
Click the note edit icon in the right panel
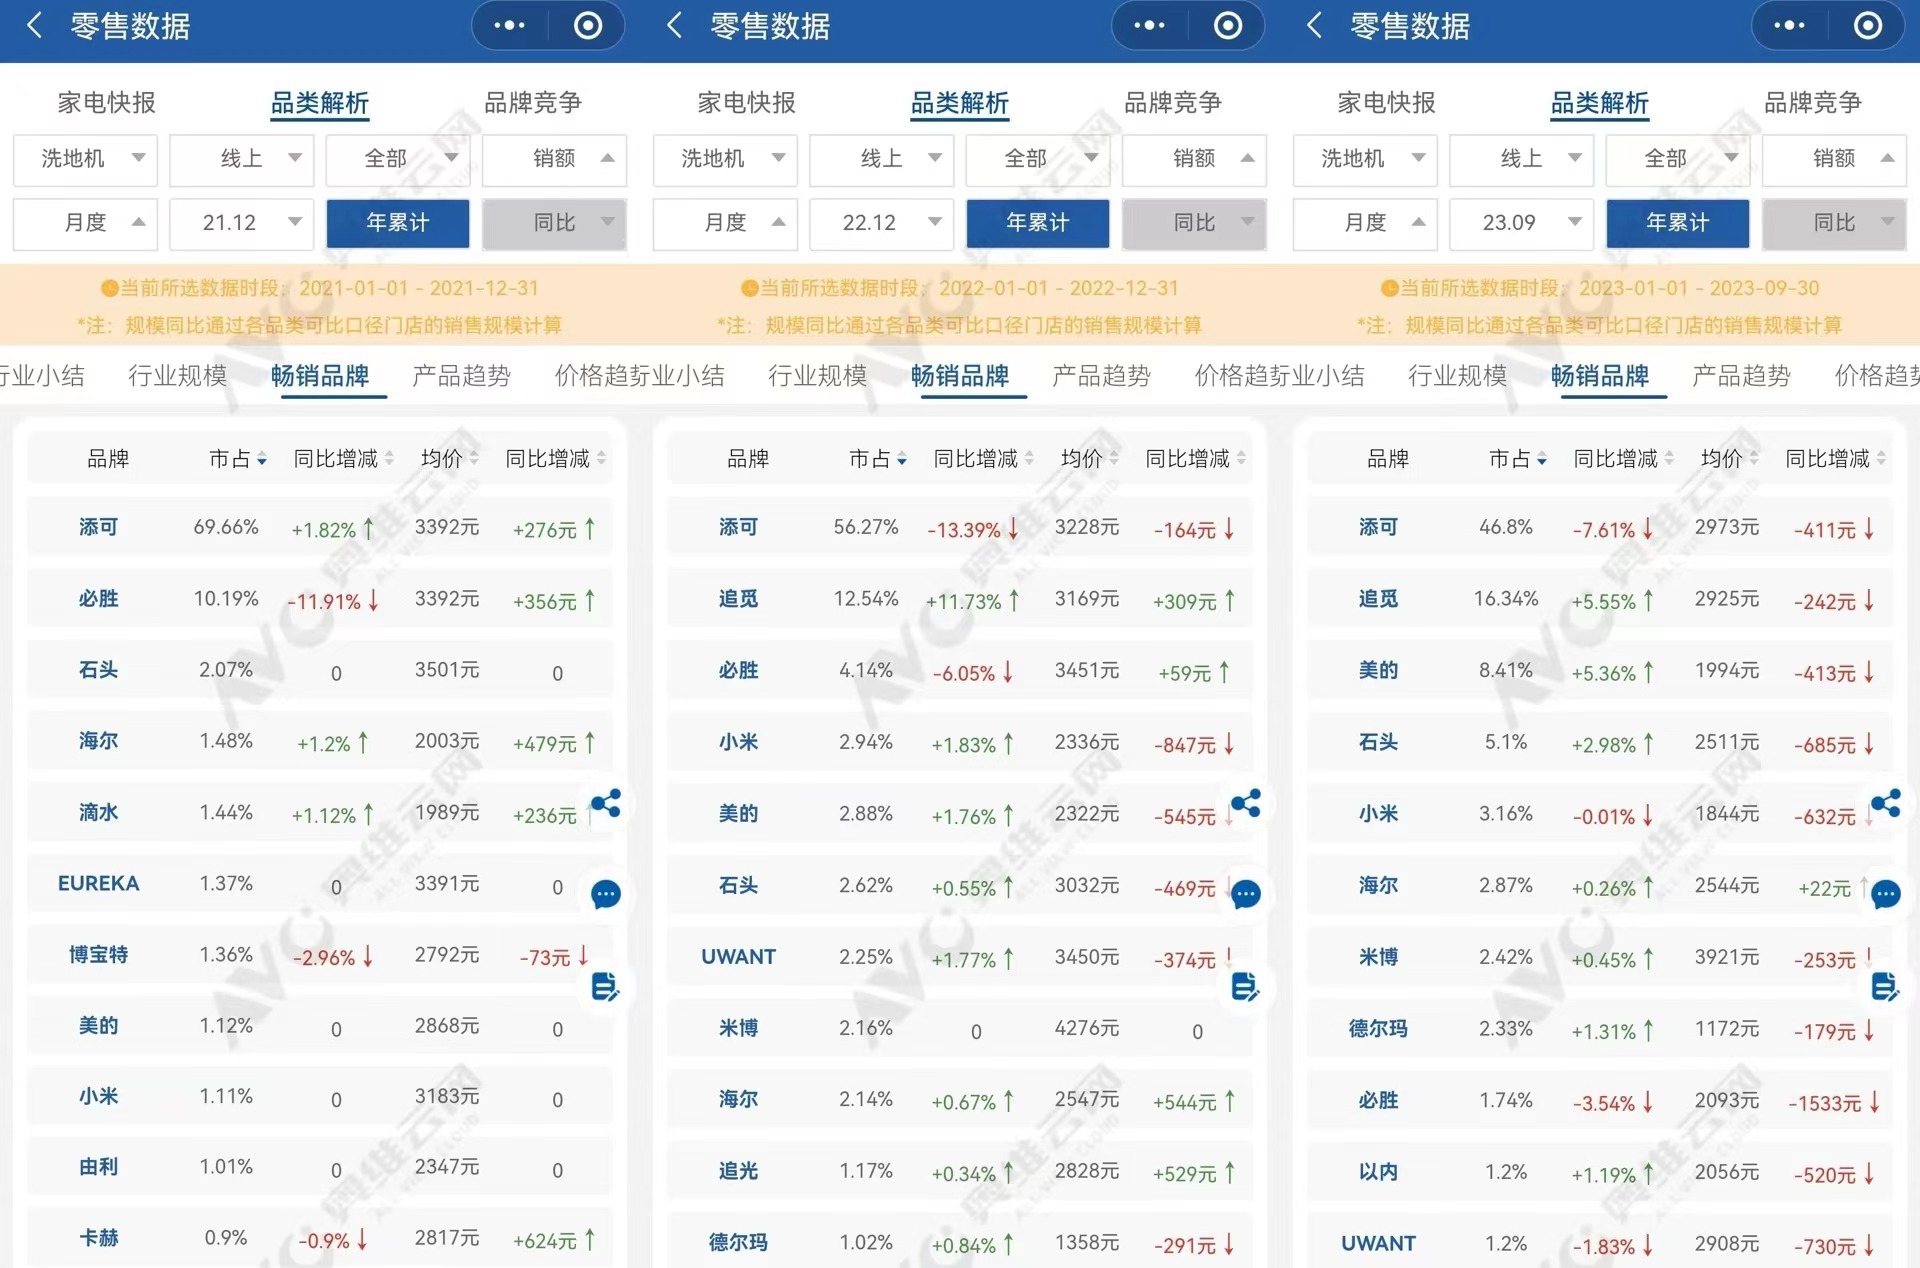[x=1885, y=987]
